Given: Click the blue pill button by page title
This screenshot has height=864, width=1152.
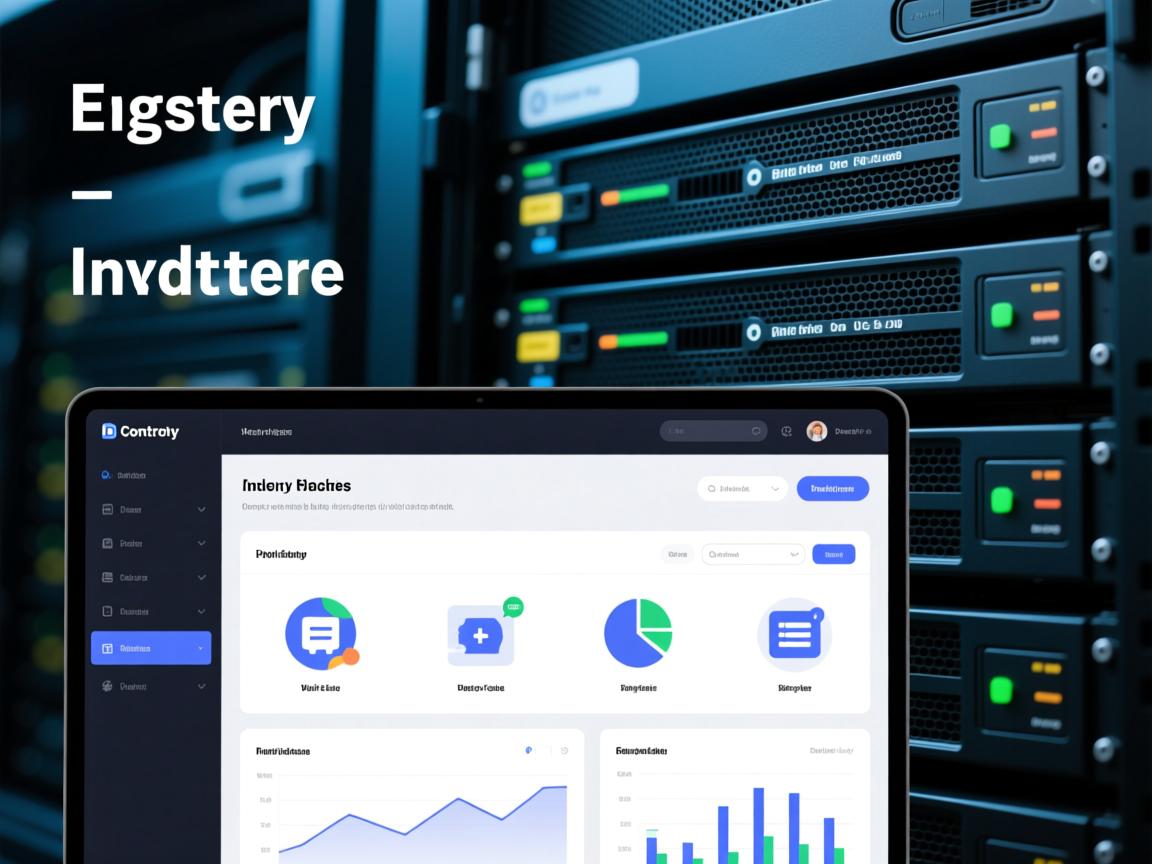Looking at the screenshot, I should (x=832, y=489).
